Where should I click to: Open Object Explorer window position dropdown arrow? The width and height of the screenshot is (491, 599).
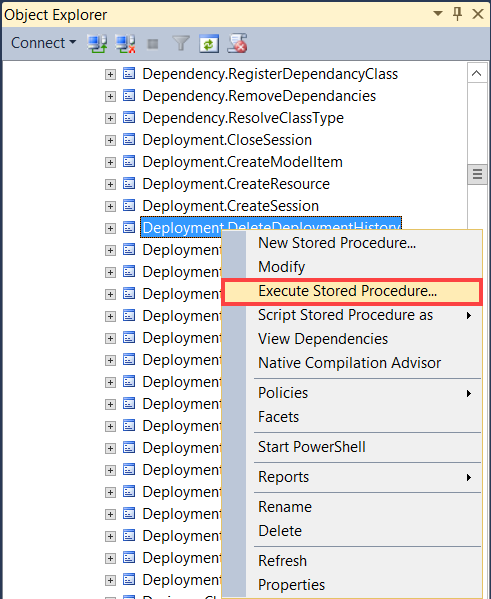pos(438,14)
